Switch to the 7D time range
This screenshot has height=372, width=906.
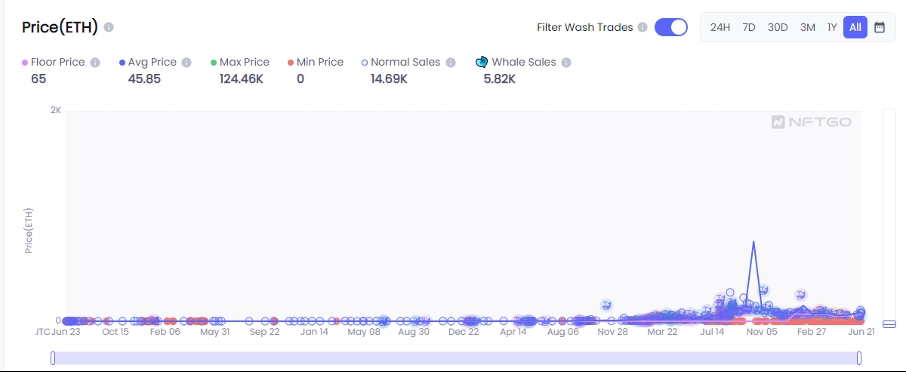tap(749, 27)
